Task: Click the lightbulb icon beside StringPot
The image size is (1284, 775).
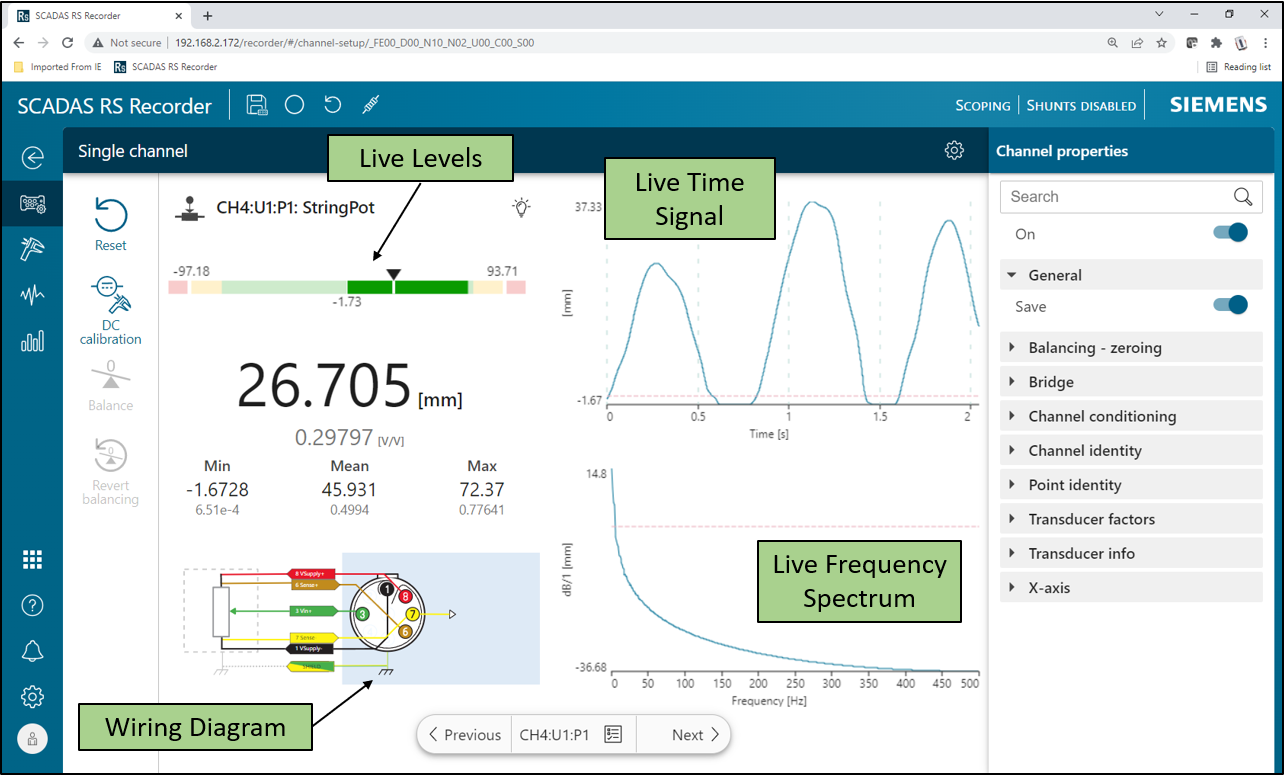Action: click(x=520, y=207)
